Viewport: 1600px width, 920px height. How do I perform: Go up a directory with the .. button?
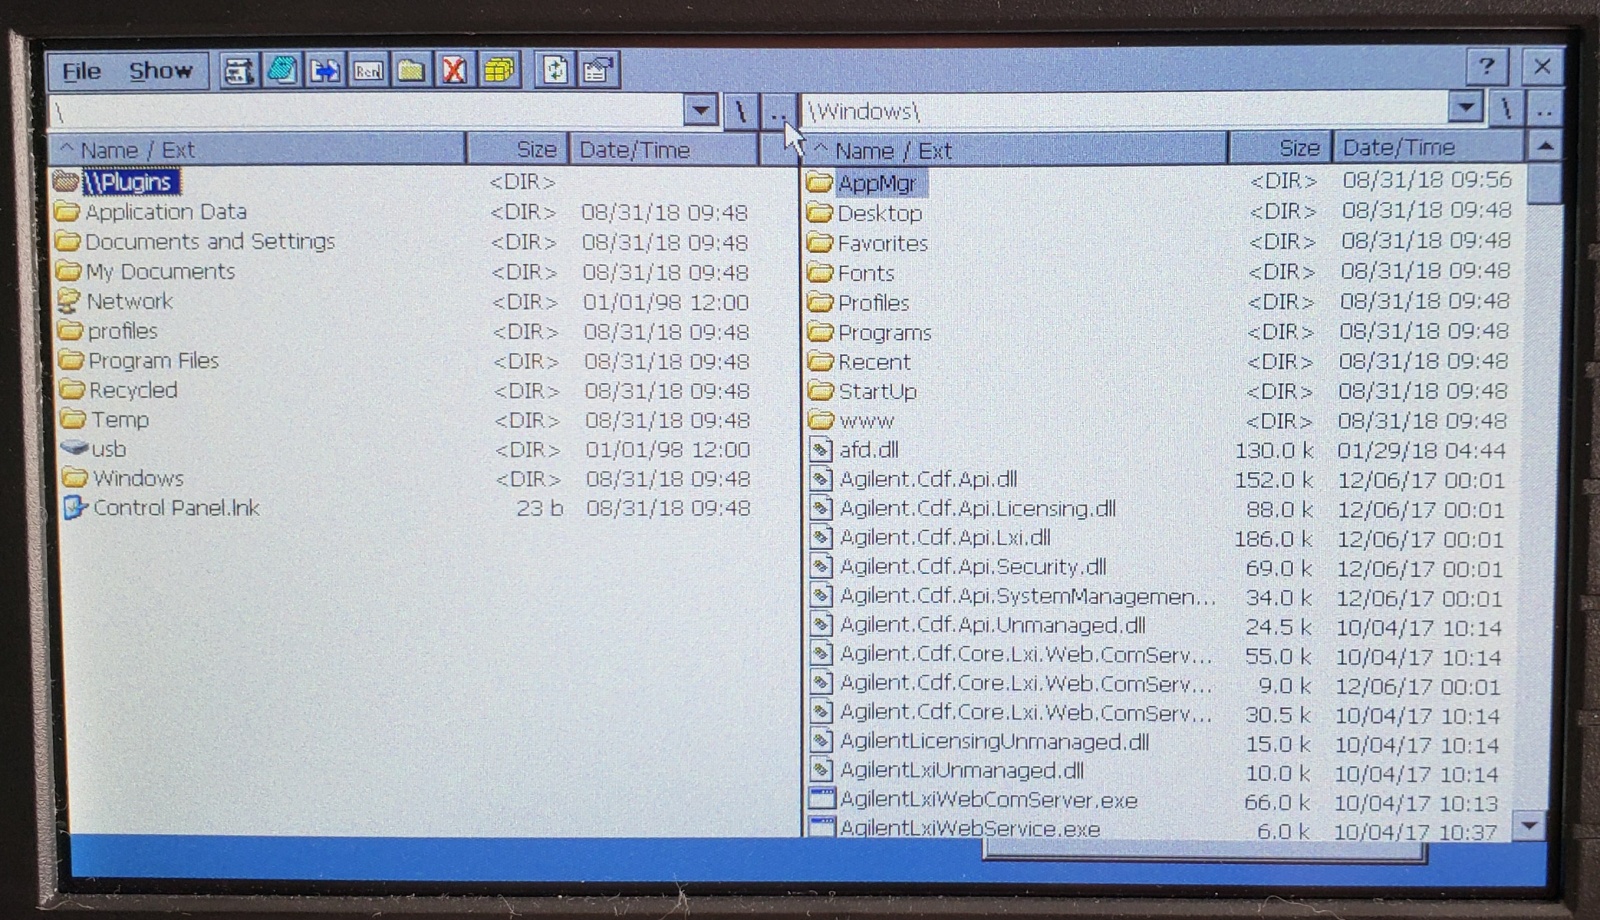click(777, 112)
